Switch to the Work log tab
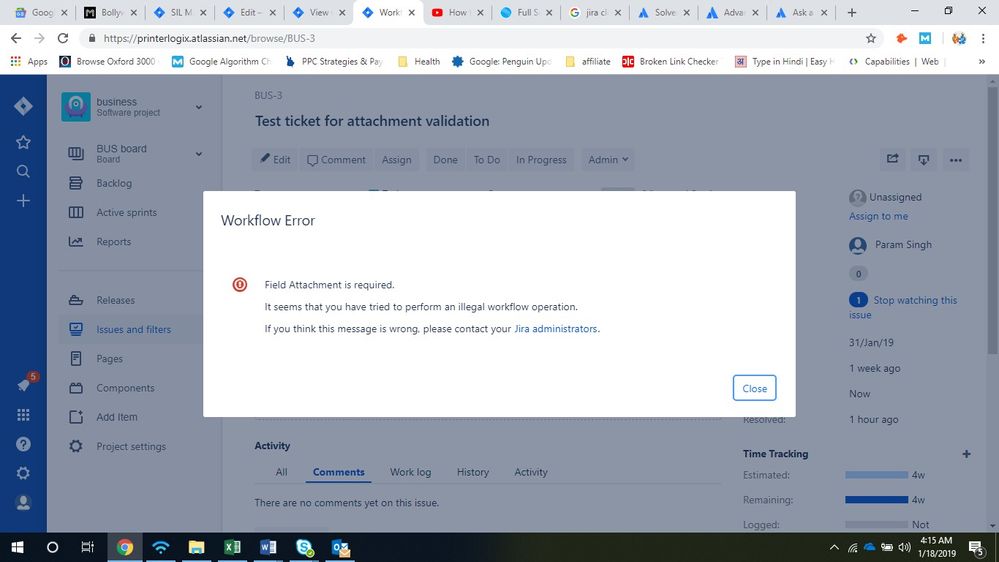 410,472
